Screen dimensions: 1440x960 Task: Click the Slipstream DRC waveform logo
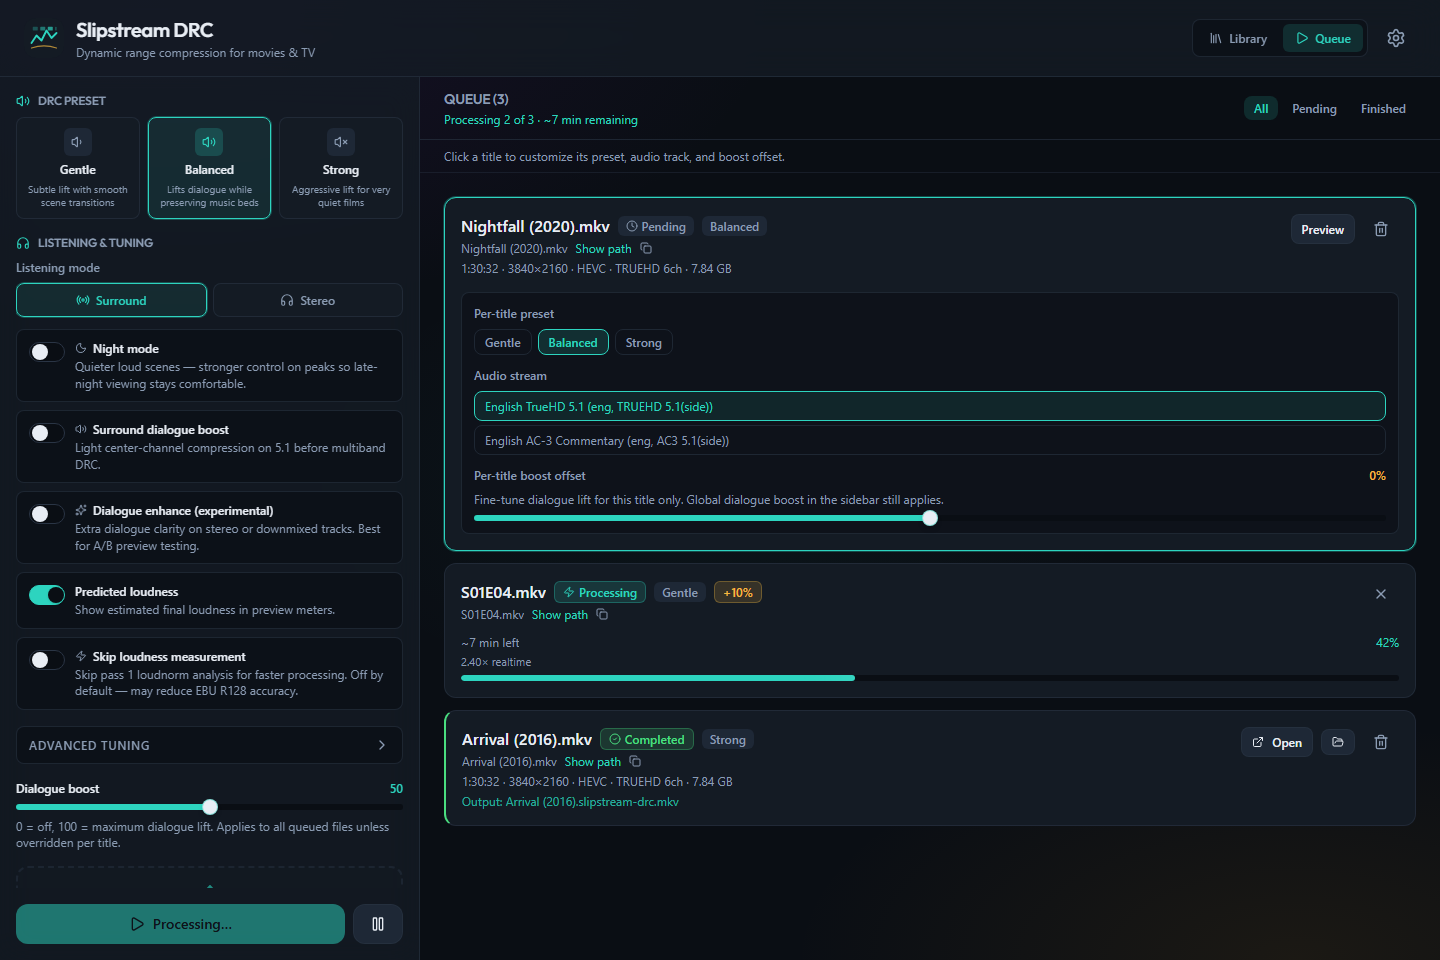pos(44,38)
